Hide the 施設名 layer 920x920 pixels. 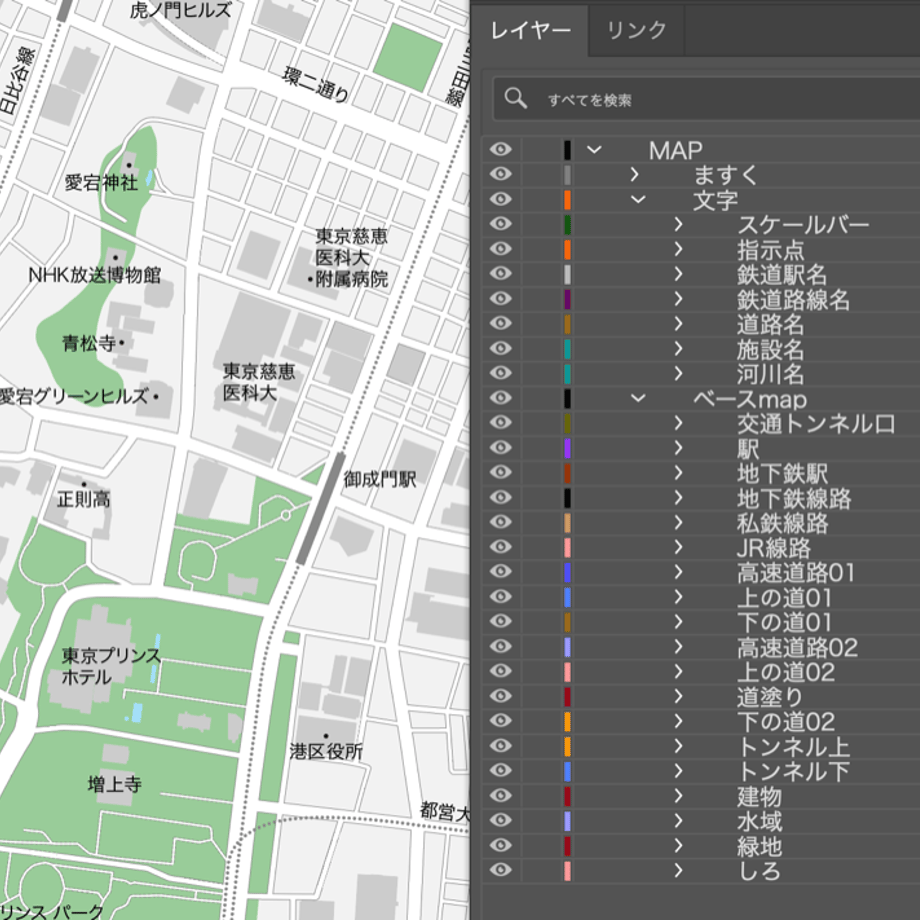[500, 349]
